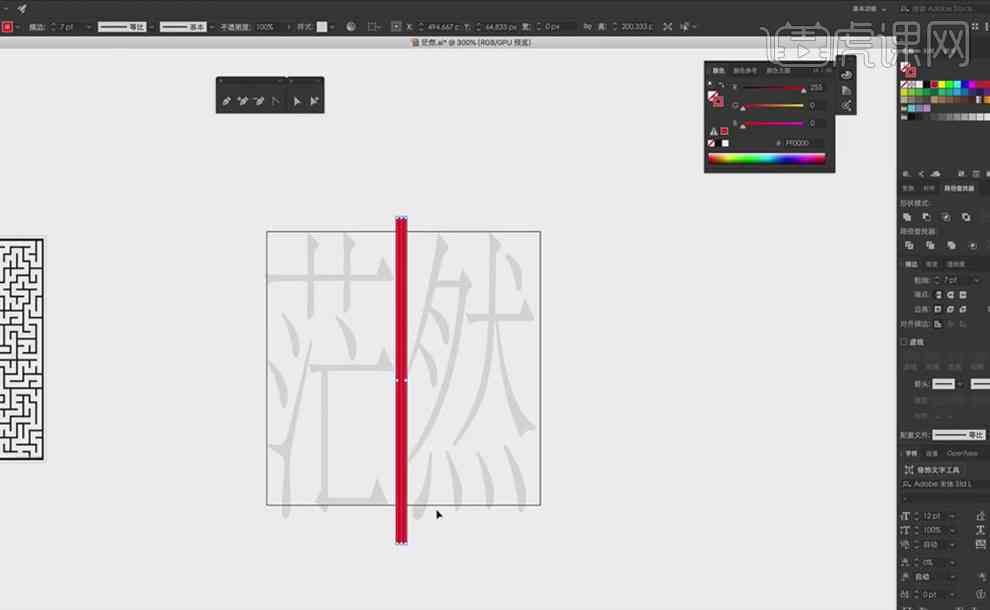Select the Round Cap option
Screen dimensions: 990x610
[x=951, y=295]
